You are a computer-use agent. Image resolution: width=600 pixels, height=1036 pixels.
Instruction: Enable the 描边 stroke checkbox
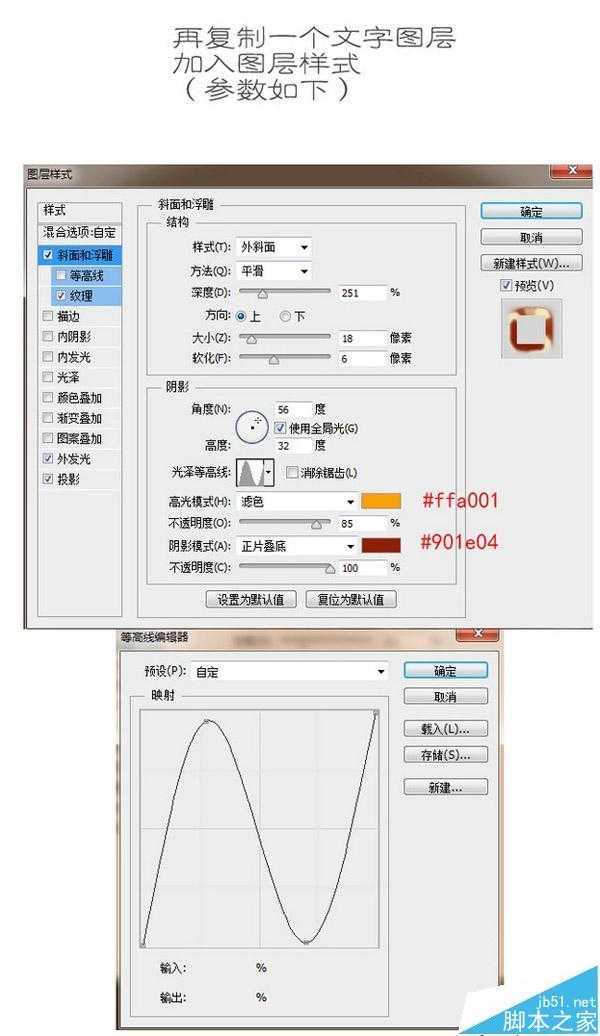coord(49,316)
